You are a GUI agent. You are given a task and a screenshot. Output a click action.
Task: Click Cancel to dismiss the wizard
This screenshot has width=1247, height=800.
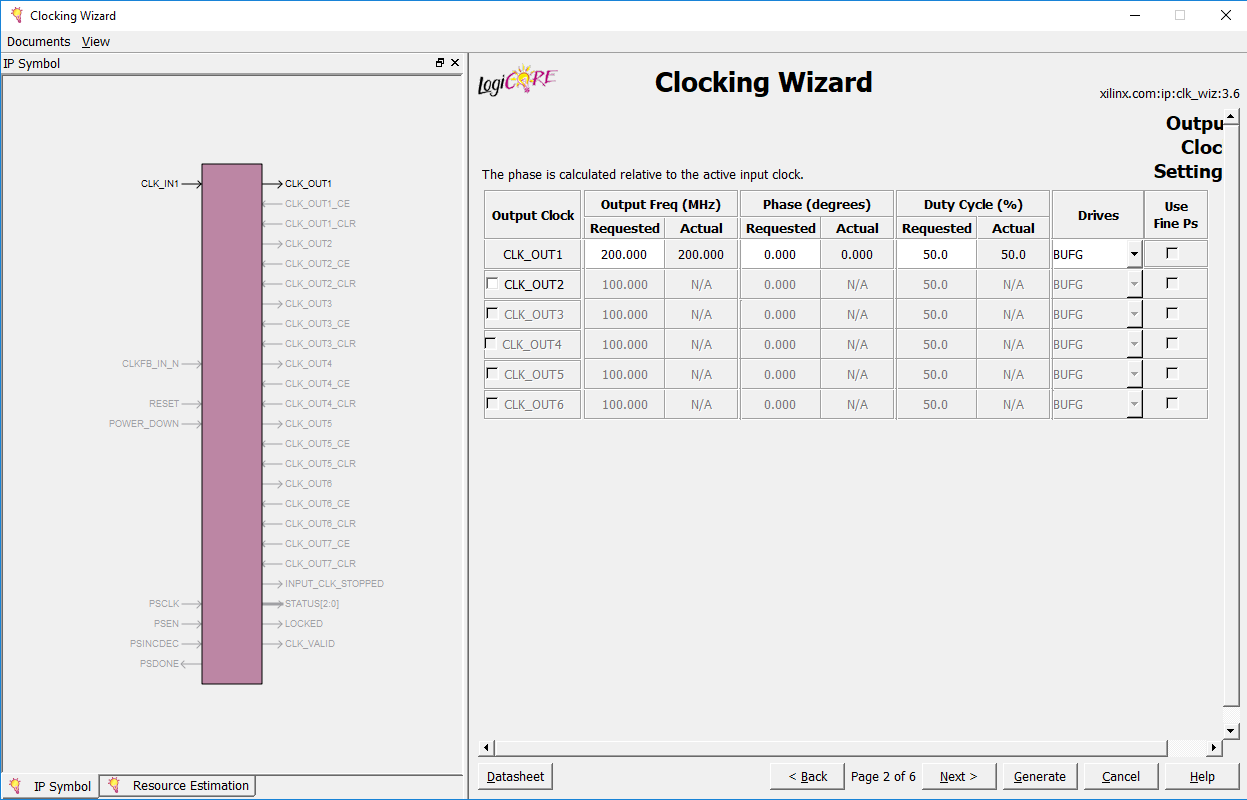[x=1120, y=776]
